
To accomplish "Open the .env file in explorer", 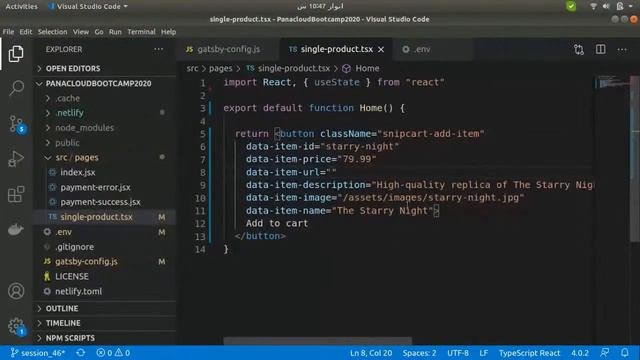I will 104,232.
